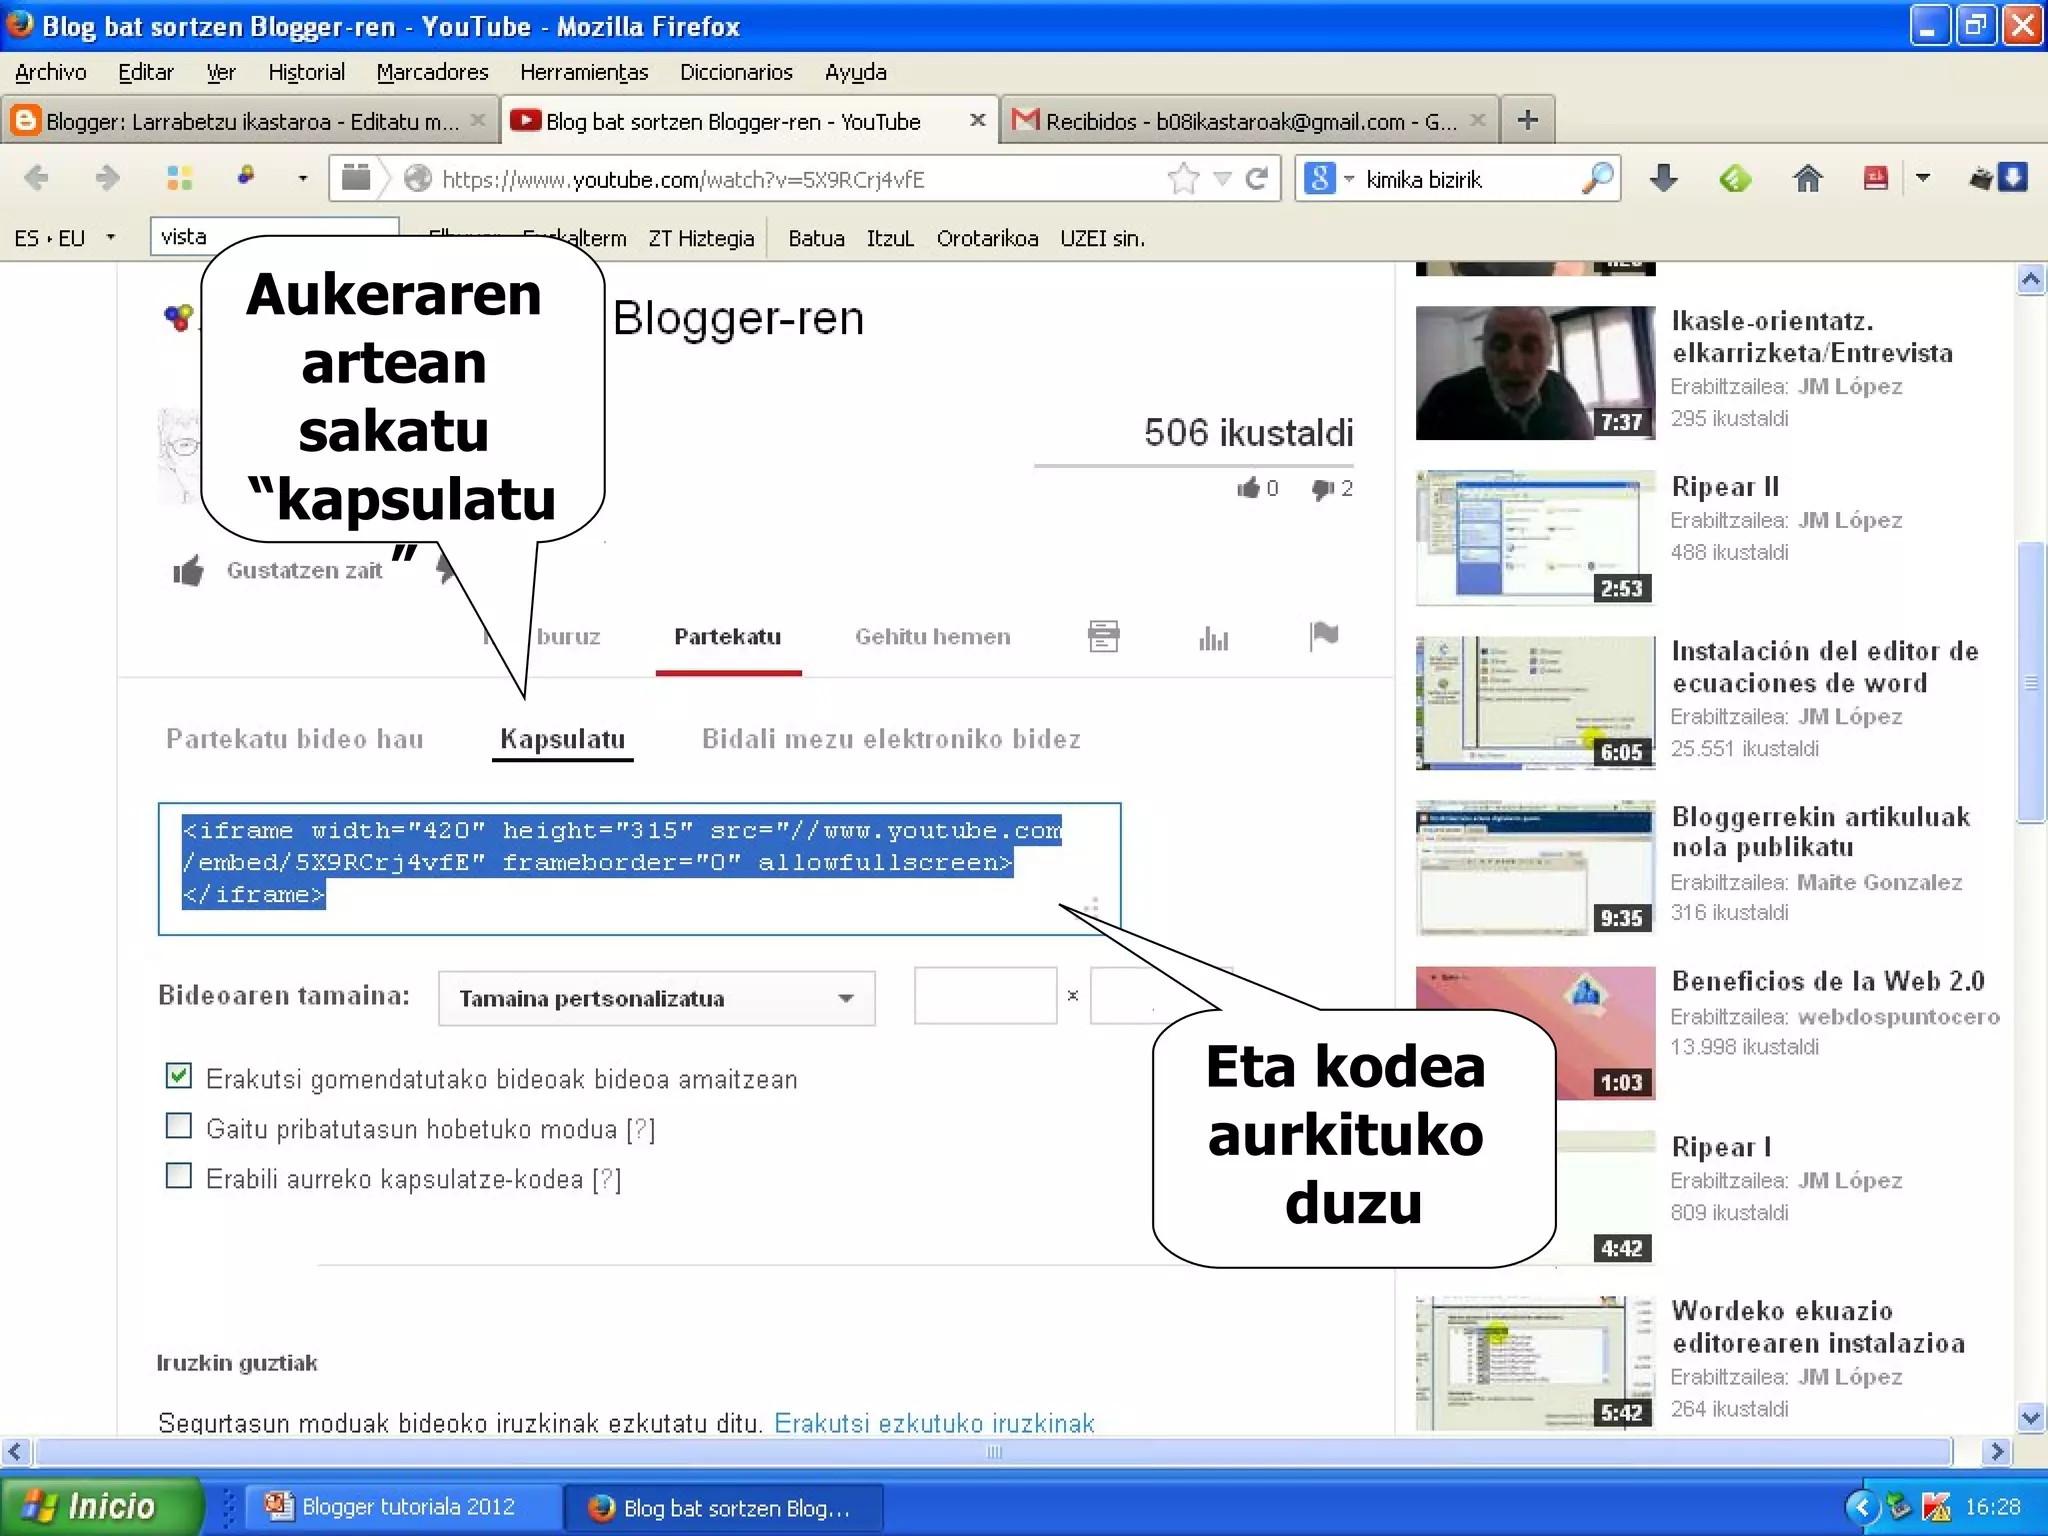
Task: Click Instalación del editor de ecuaciones thumbnail
Action: [x=1535, y=703]
